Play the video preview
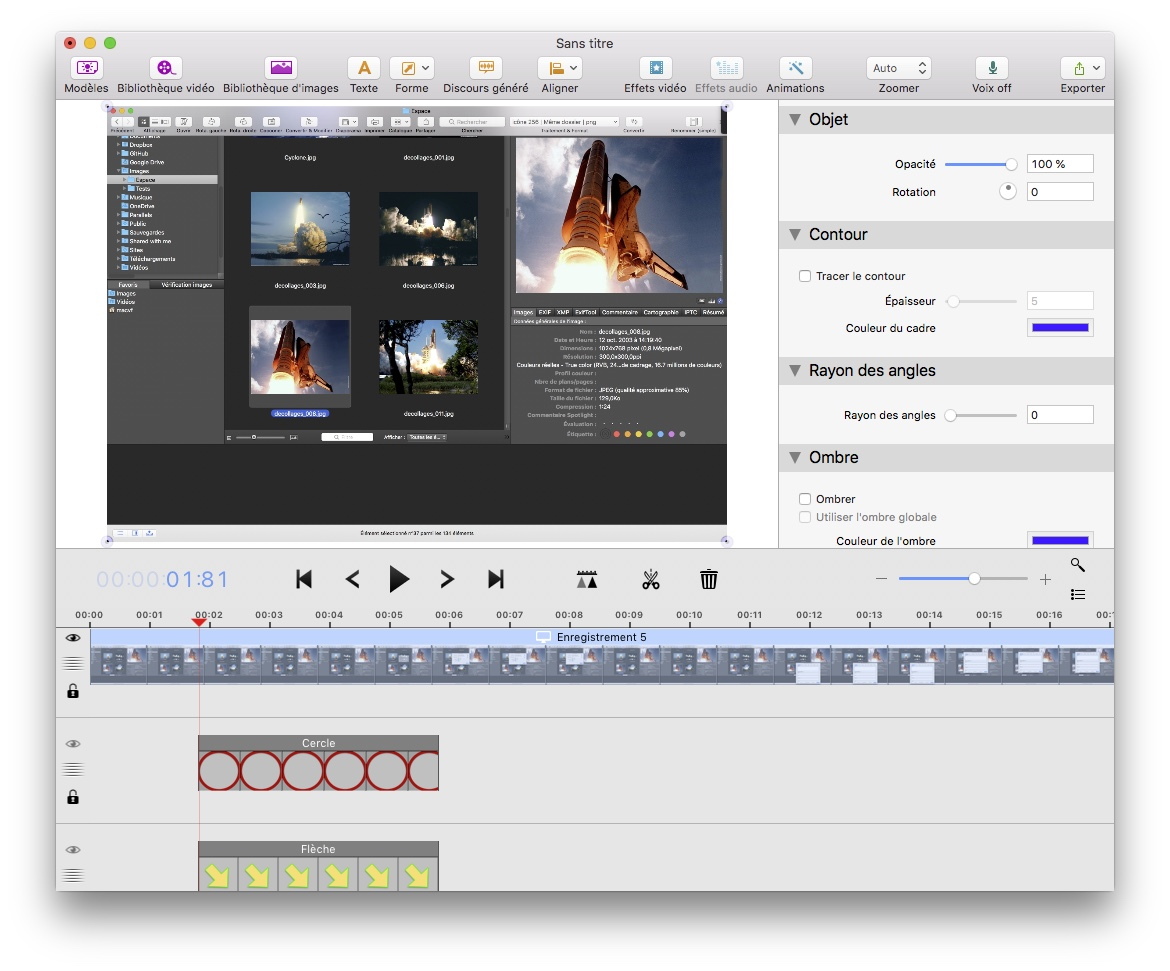1170x971 pixels. pyautogui.click(x=399, y=579)
